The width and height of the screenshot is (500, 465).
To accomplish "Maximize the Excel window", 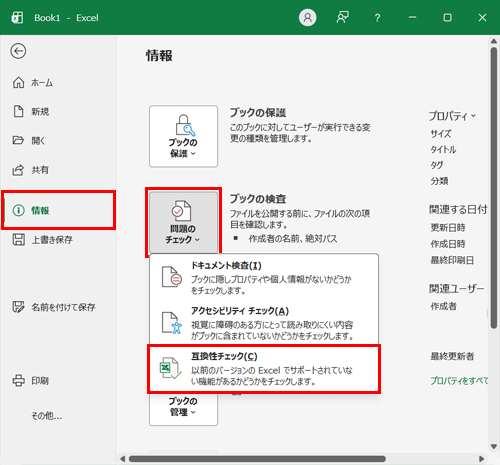I will click(x=447, y=17).
